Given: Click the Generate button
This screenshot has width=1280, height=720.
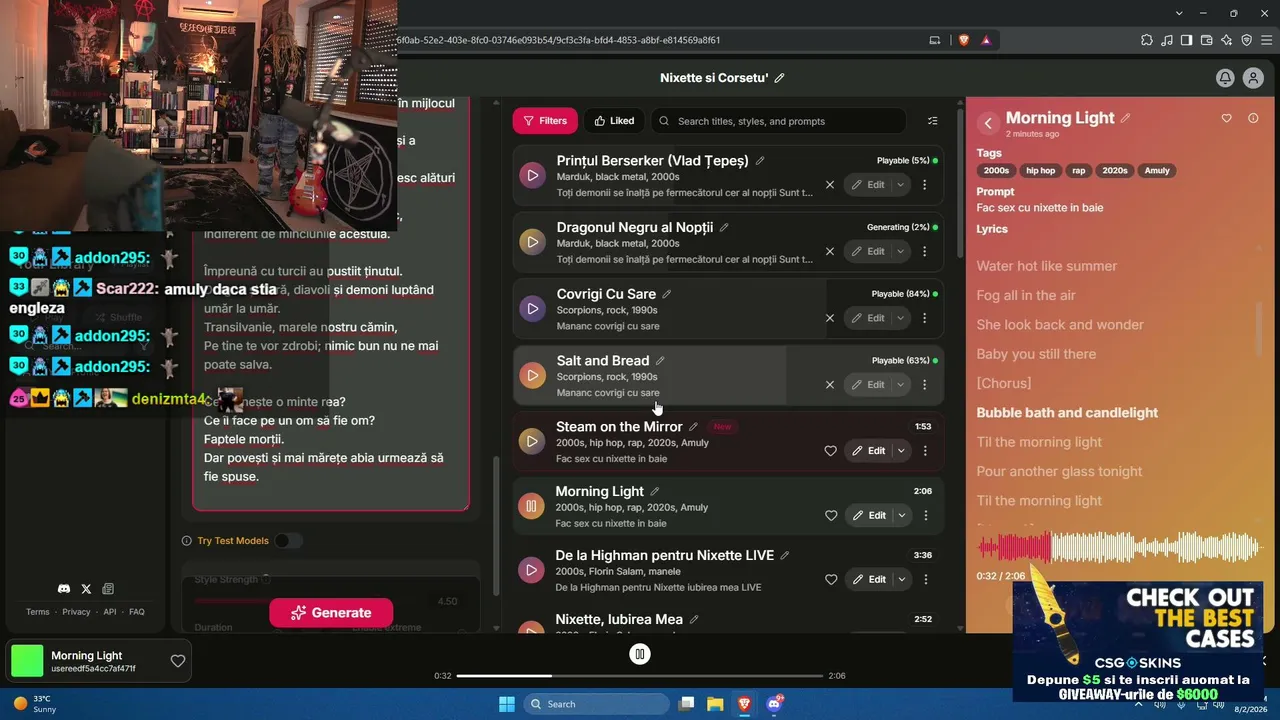Looking at the screenshot, I should pos(331,613).
